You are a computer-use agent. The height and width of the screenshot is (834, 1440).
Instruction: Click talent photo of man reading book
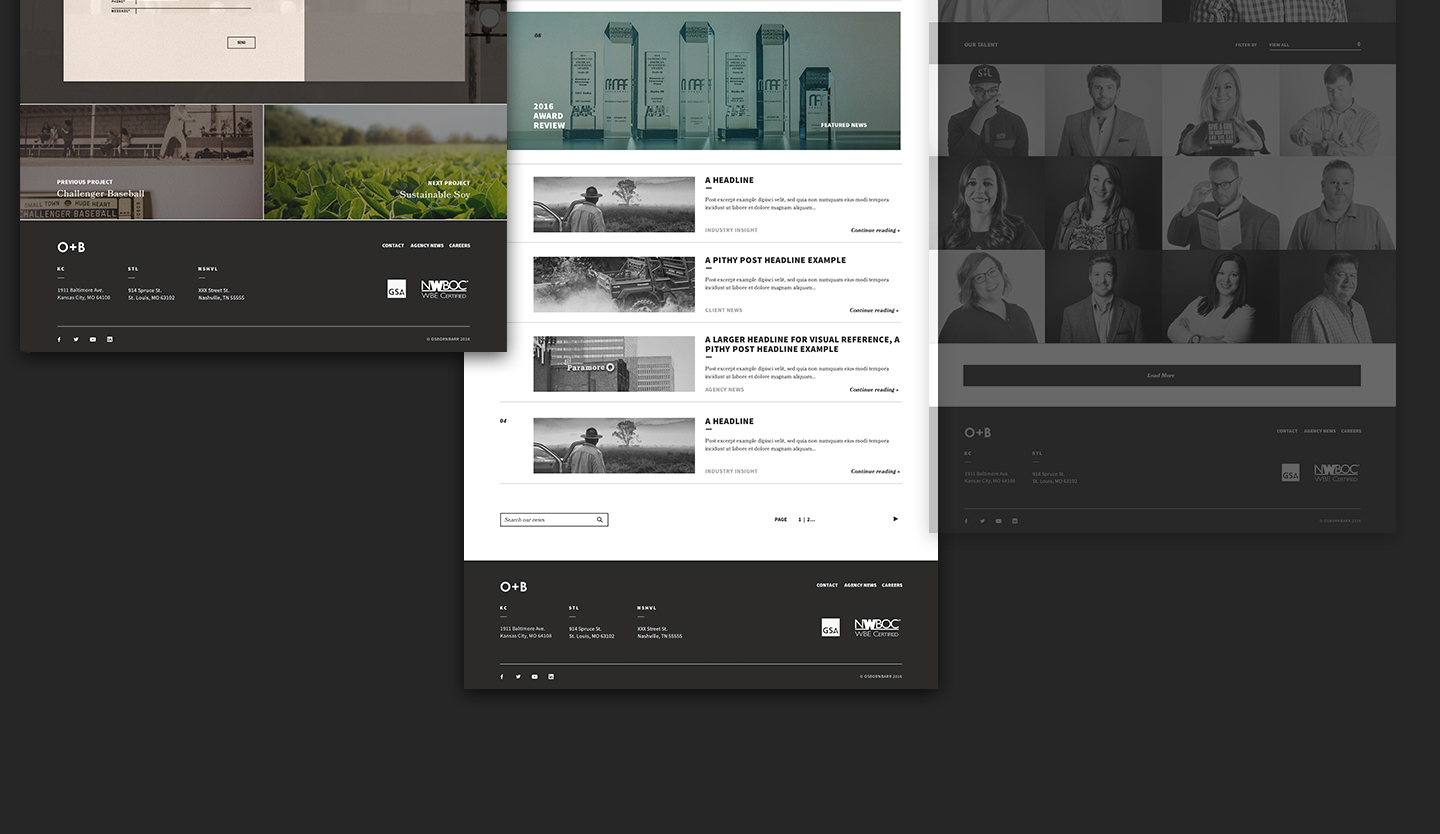tap(1221, 203)
